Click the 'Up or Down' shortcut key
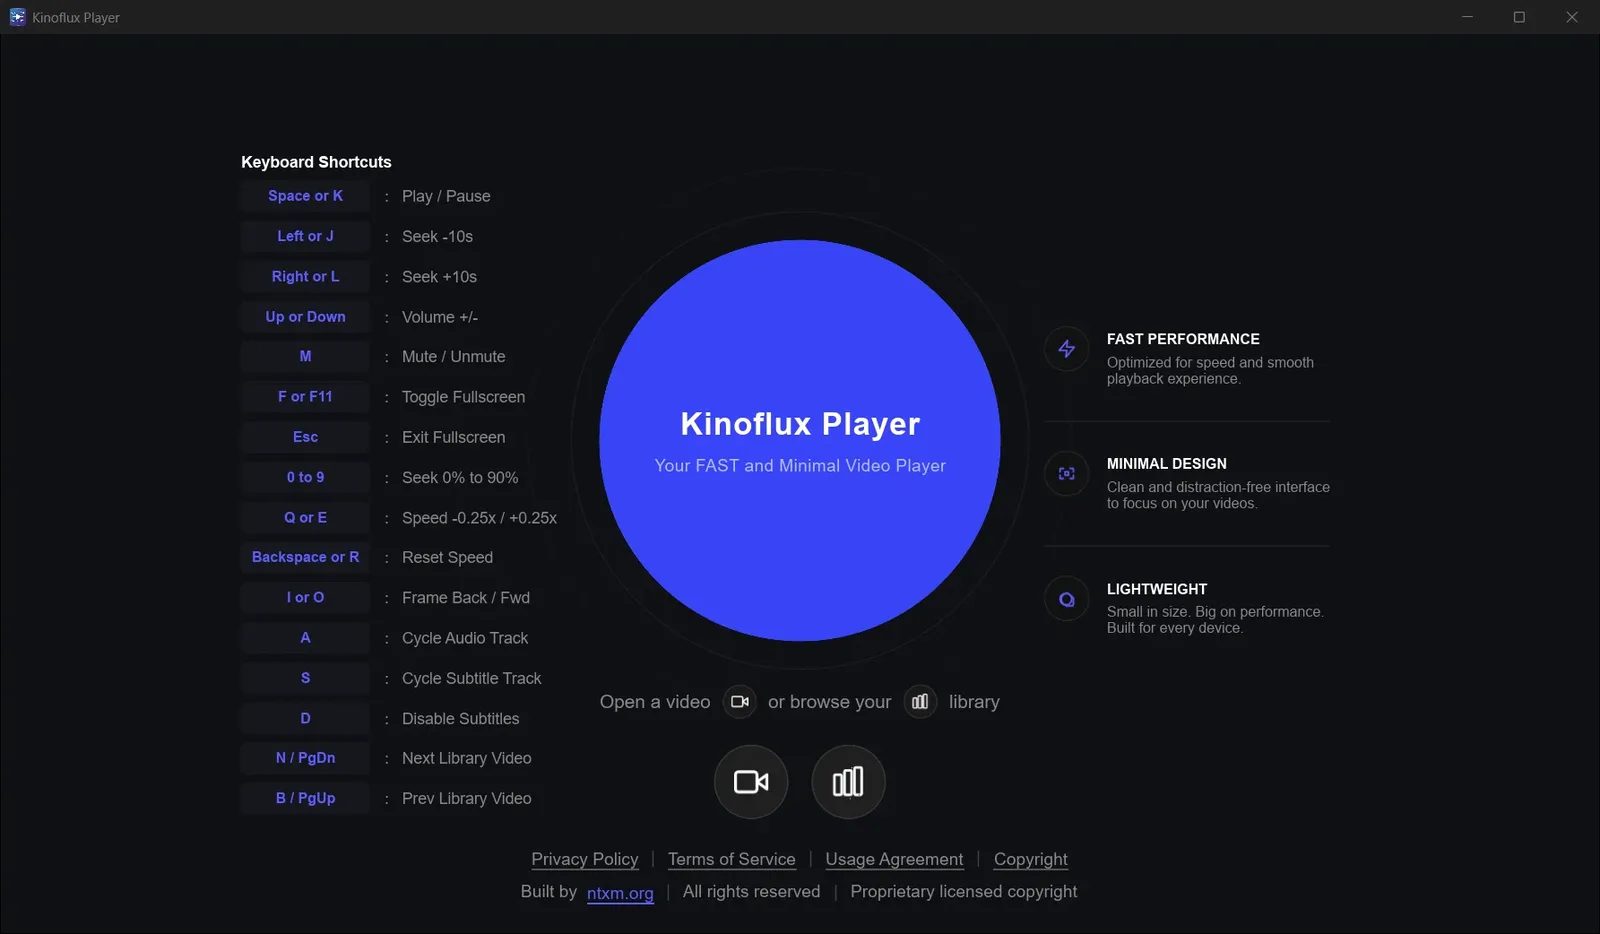1600x934 pixels. tap(305, 316)
